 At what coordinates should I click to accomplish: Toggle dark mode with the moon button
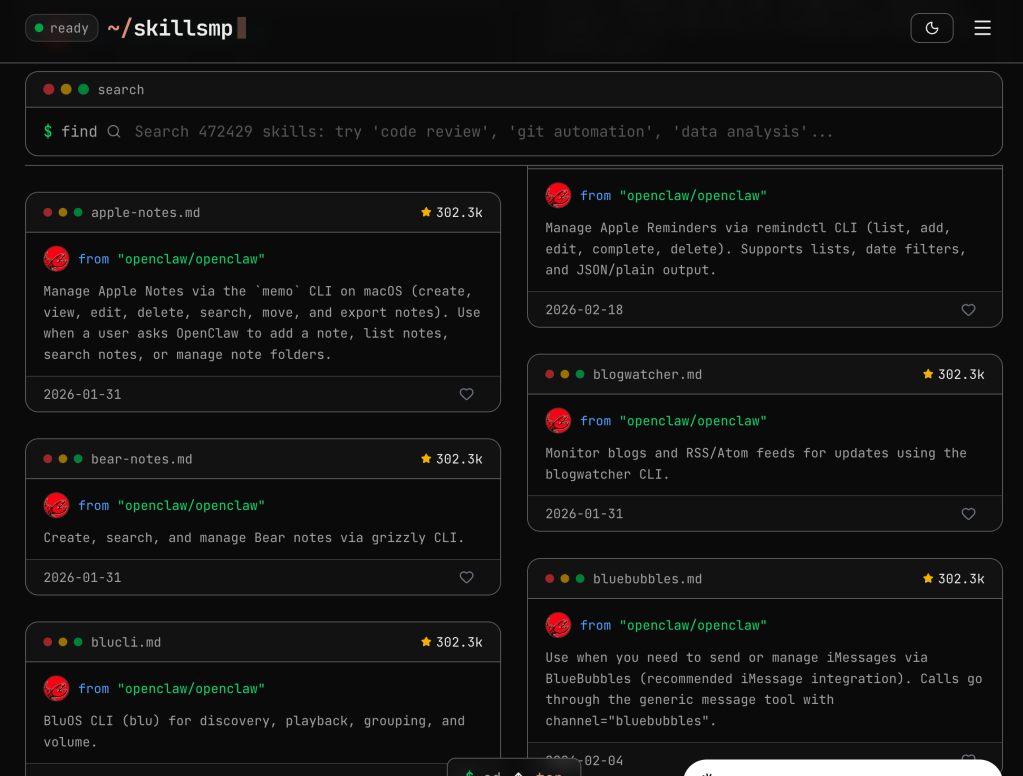(931, 28)
